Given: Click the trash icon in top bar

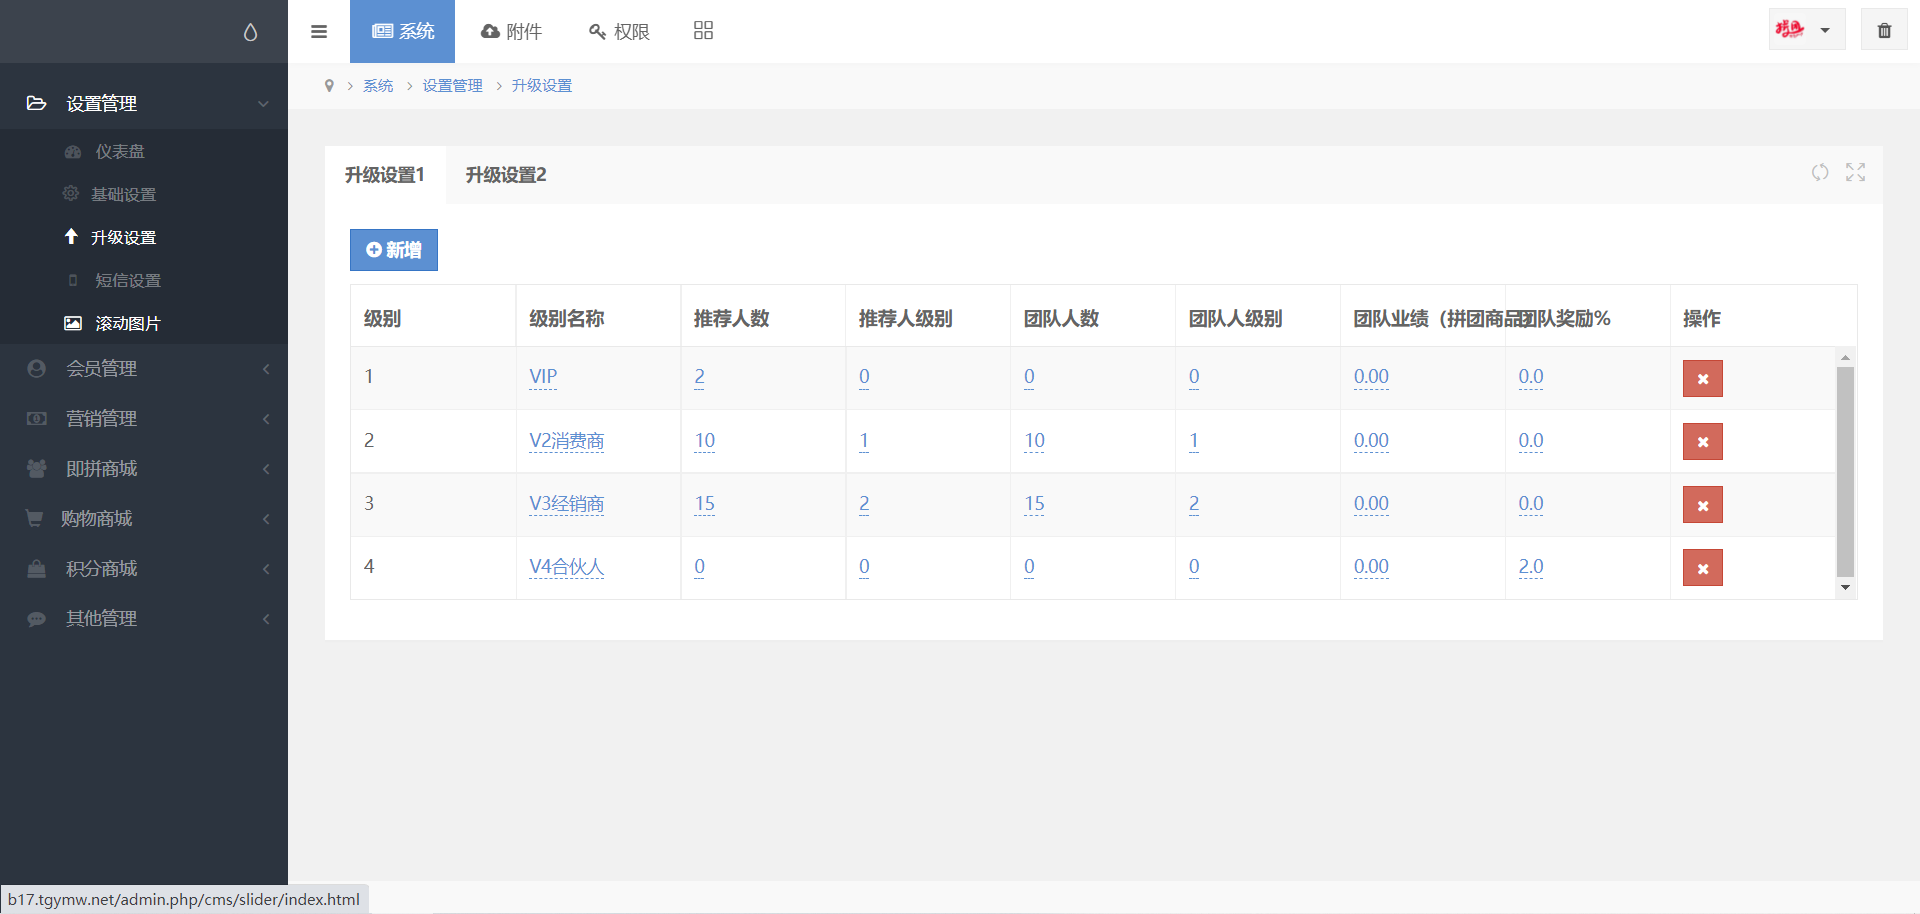Looking at the screenshot, I should coord(1884,30).
